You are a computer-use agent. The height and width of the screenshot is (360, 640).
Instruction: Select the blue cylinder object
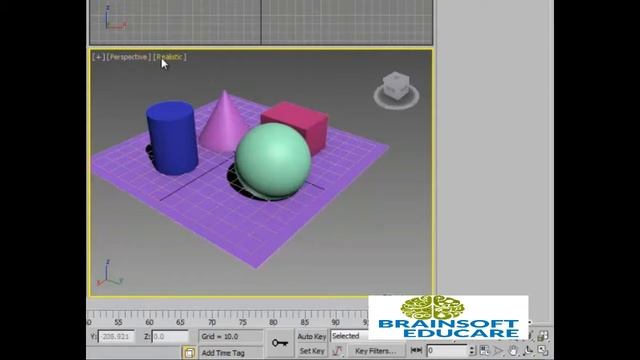click(x=171, y=138)
